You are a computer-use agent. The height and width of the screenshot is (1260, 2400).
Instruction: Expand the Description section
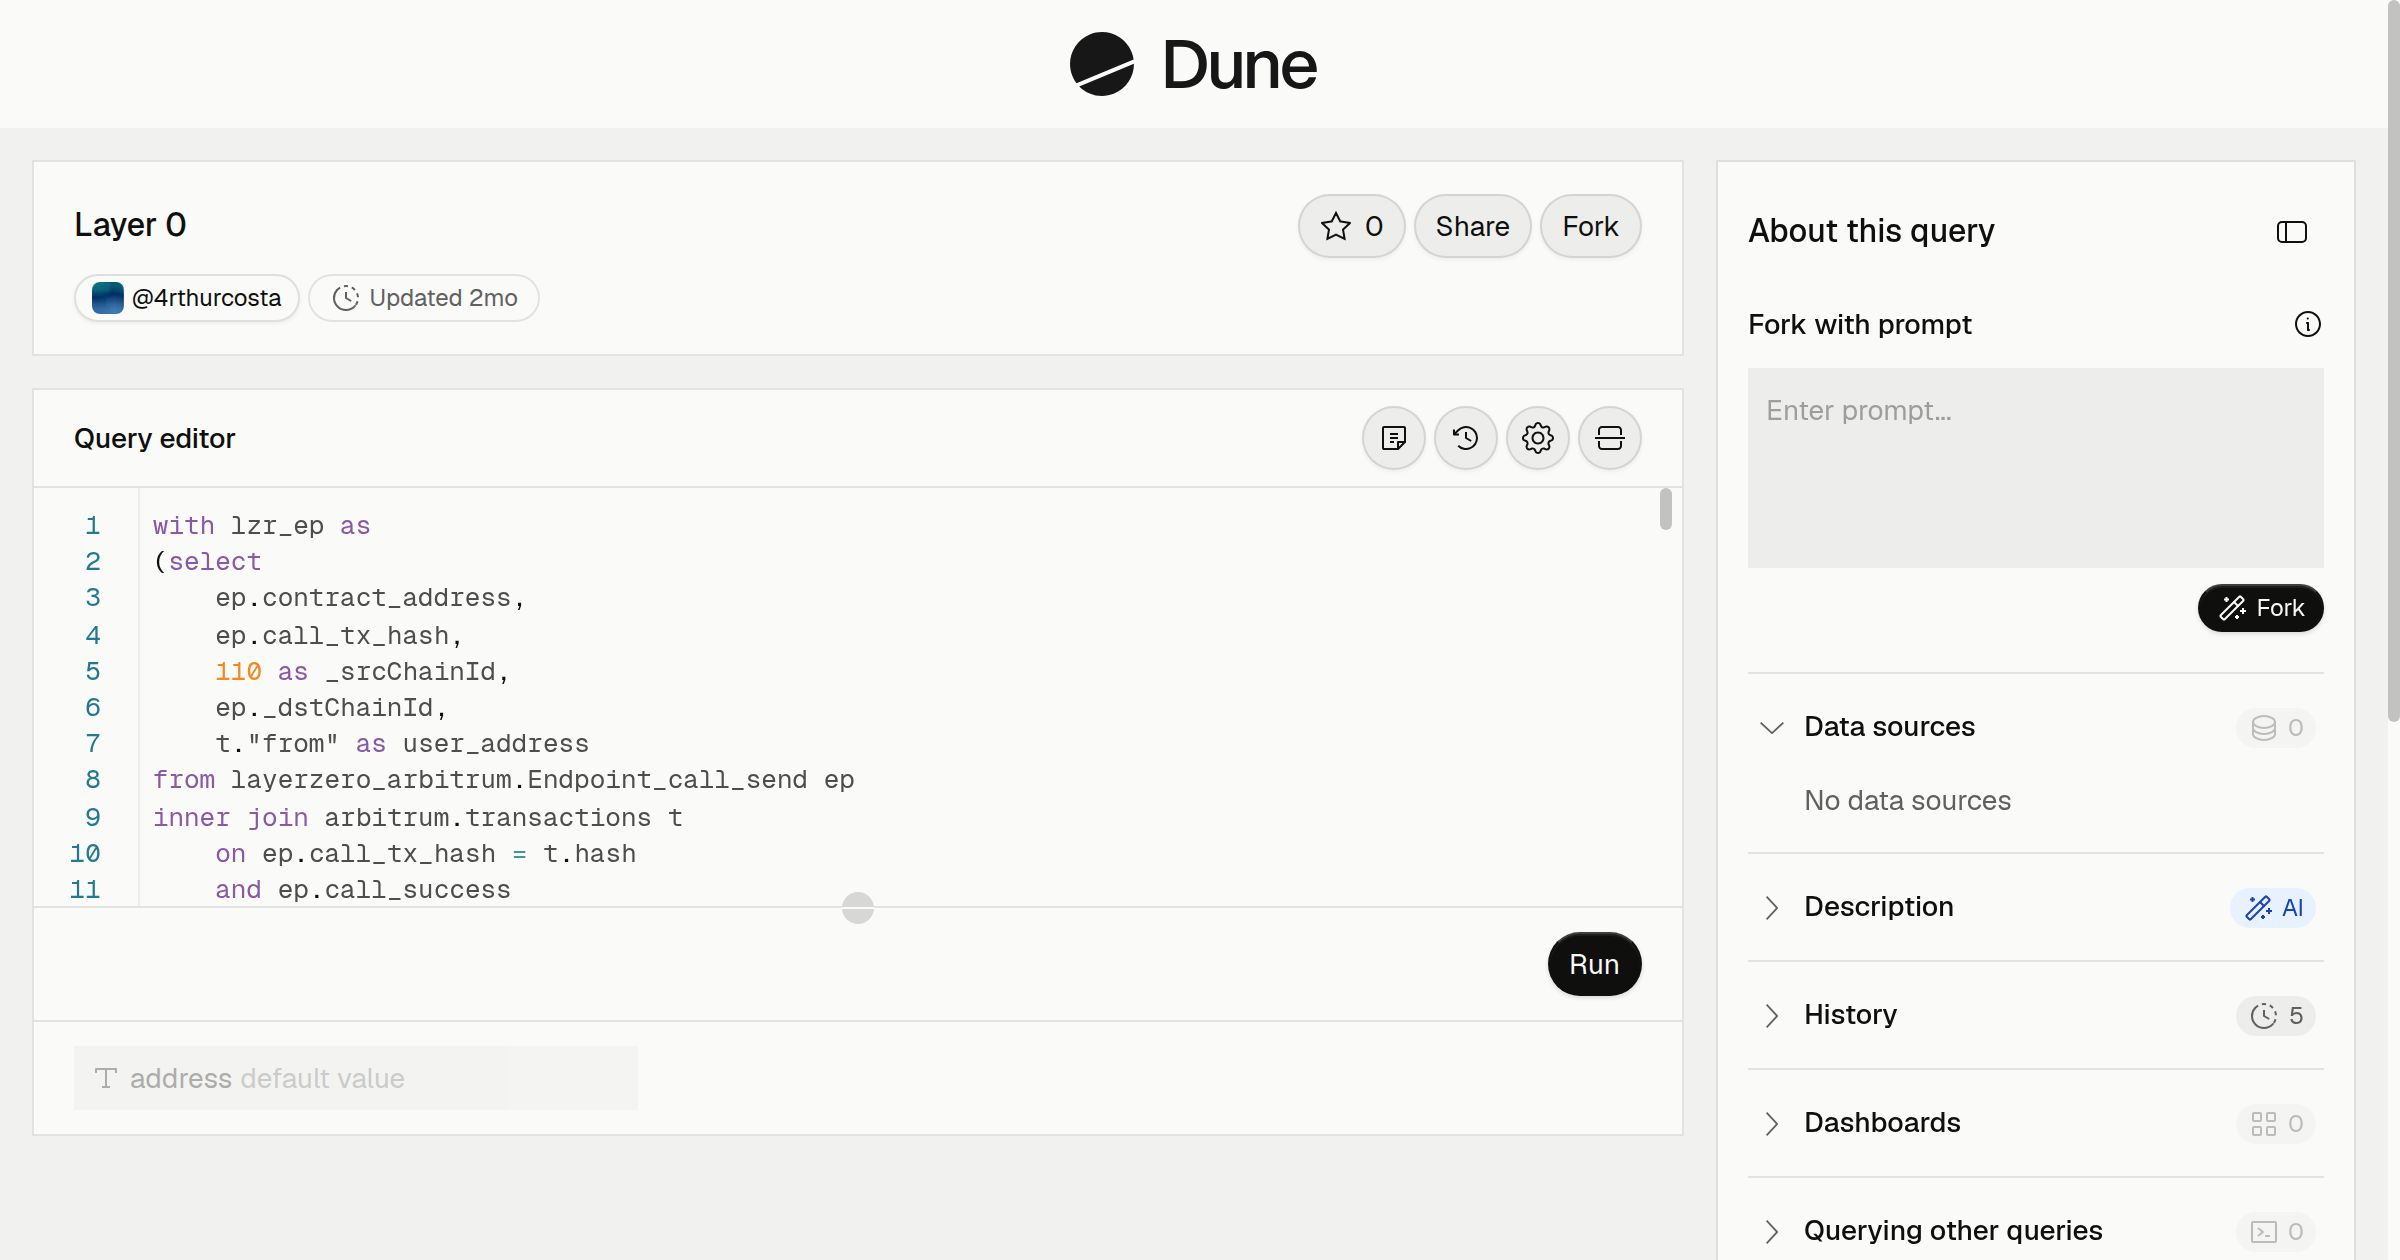coord(1771,907)
